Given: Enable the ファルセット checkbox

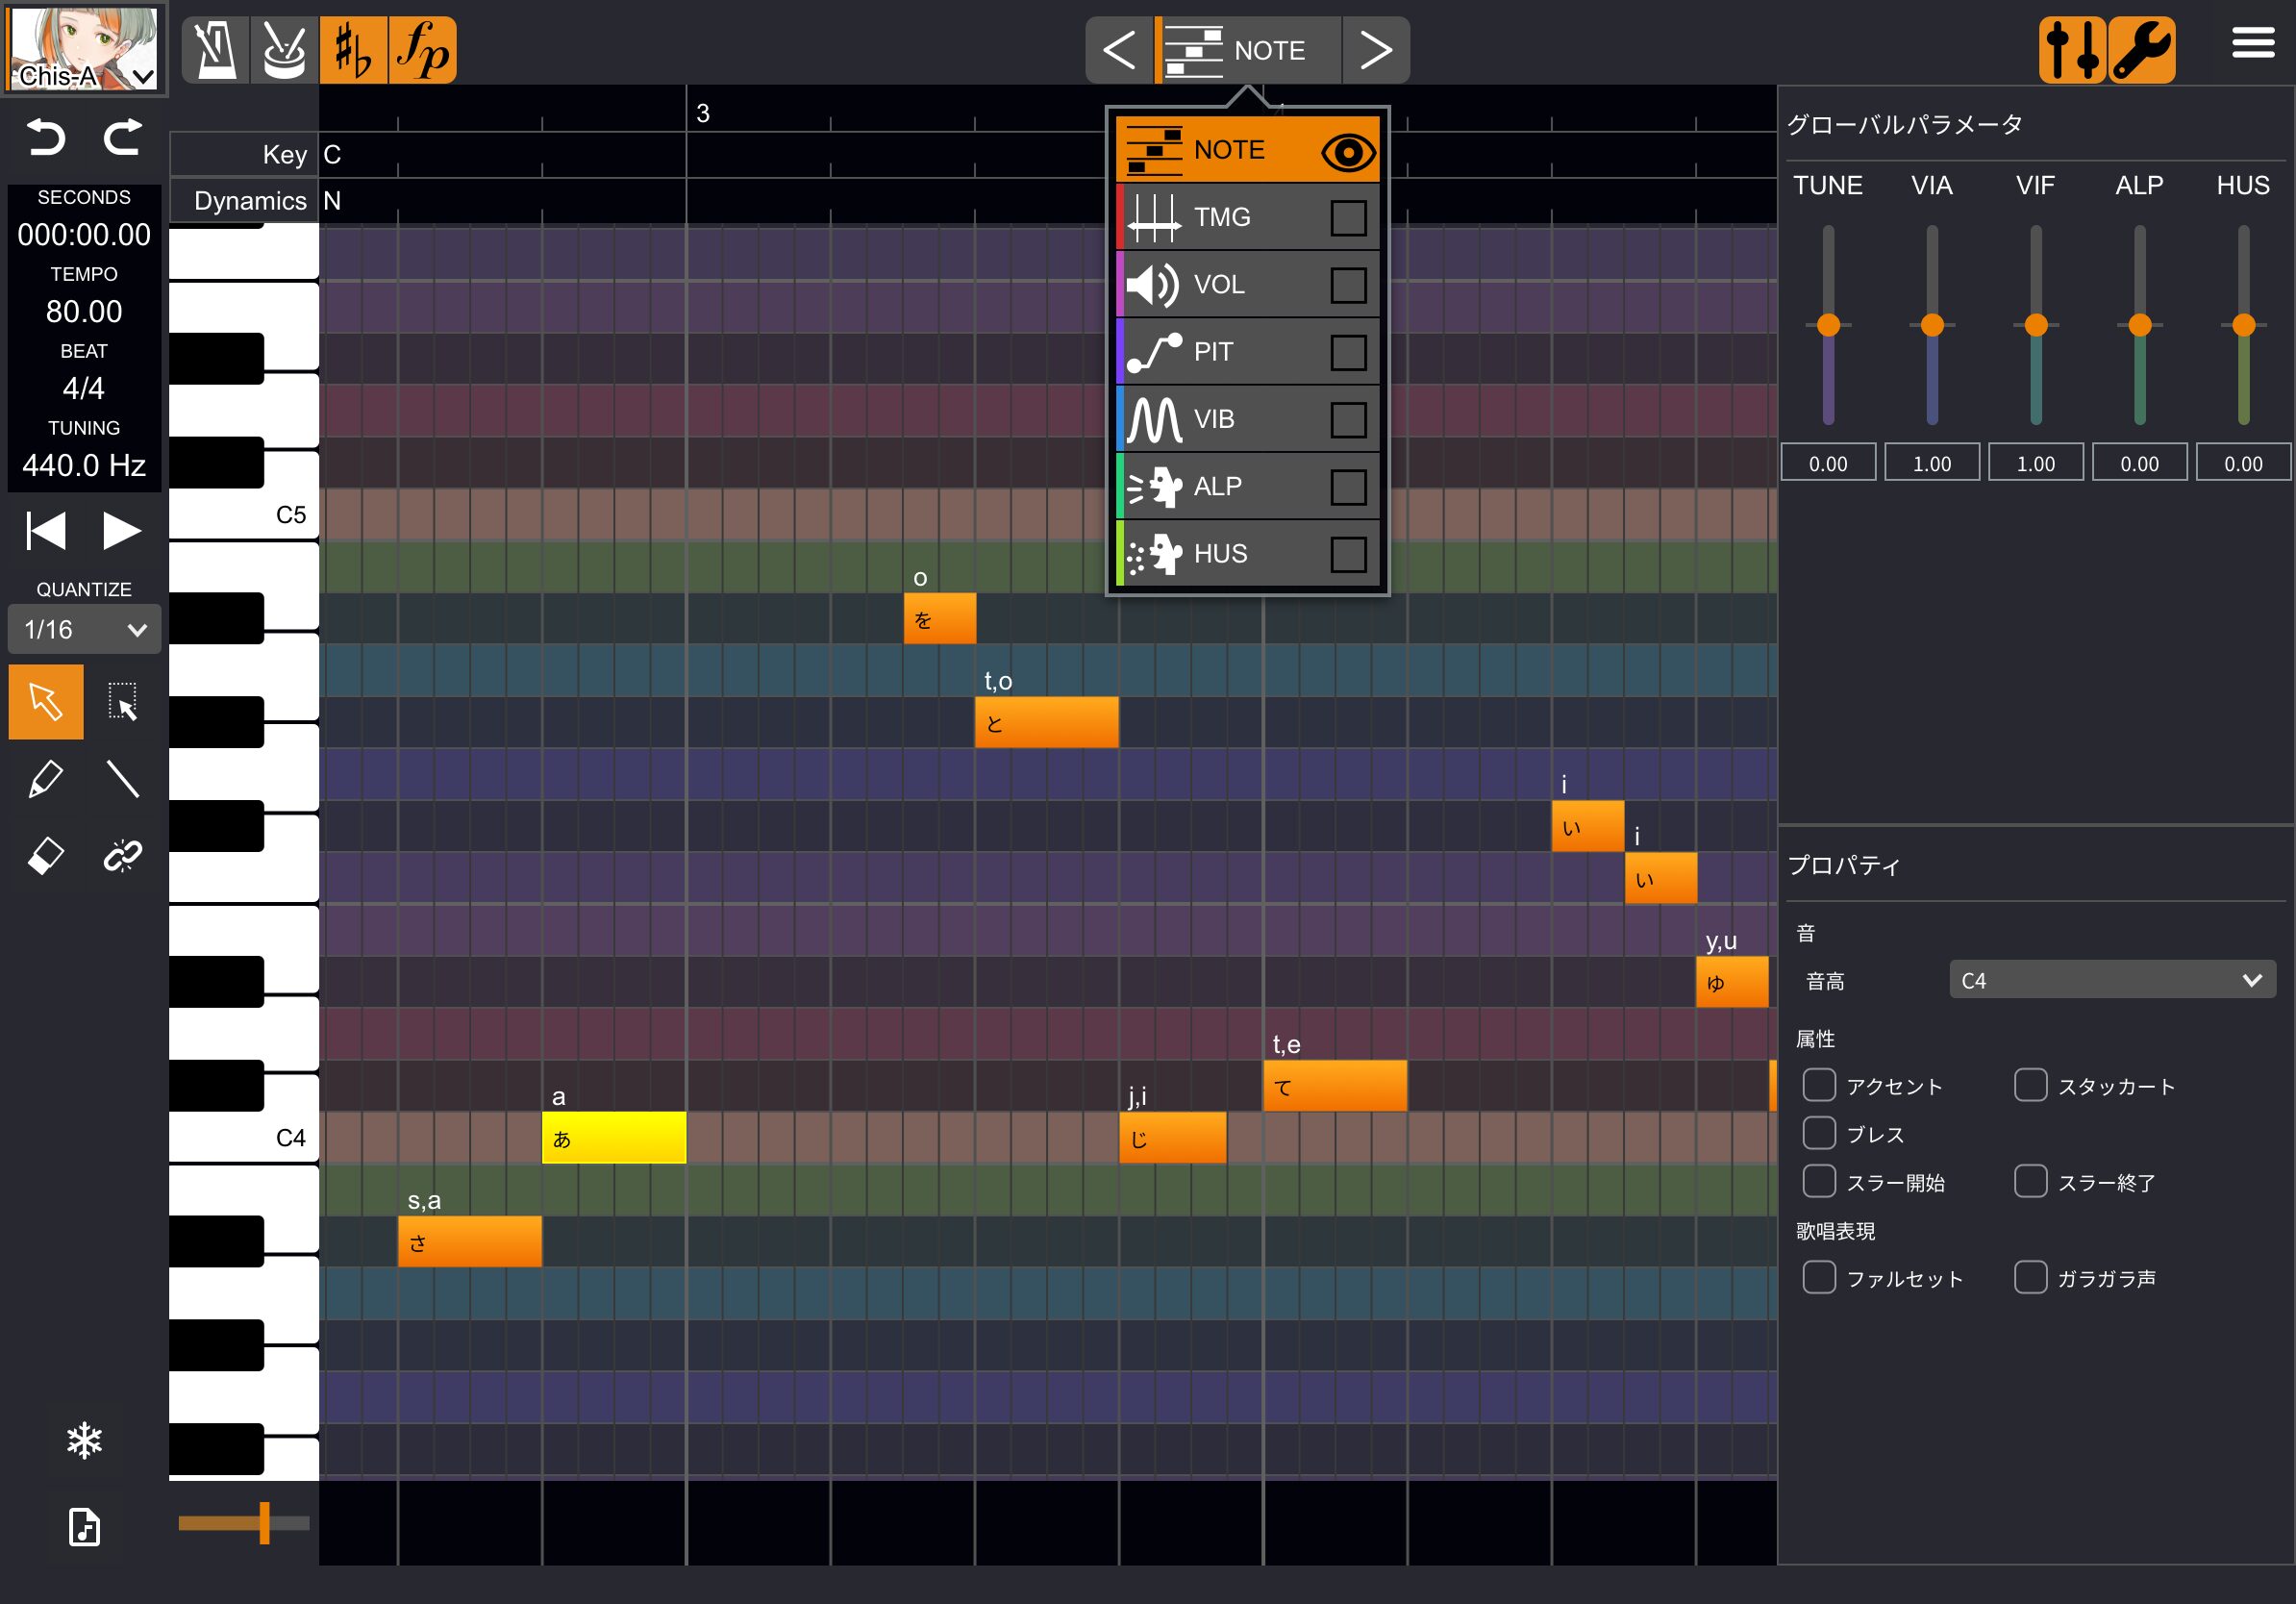Looking at the screenshot, I should pos(1818,1277).
